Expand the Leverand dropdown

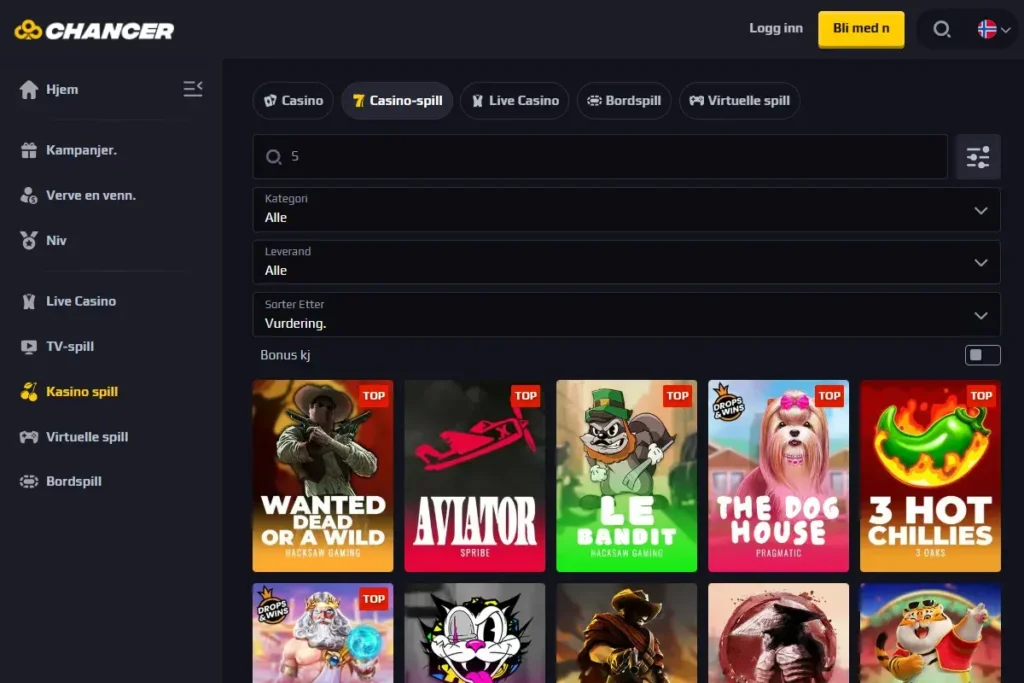click(x=626, y=262)
